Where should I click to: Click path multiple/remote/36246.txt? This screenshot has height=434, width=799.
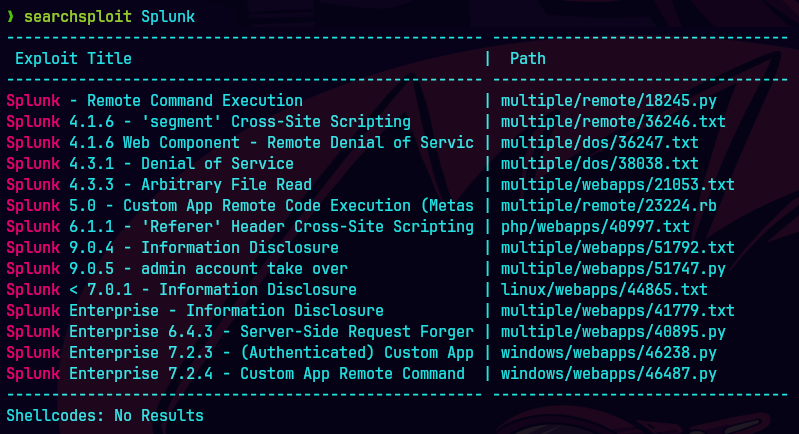coord(613,121)
